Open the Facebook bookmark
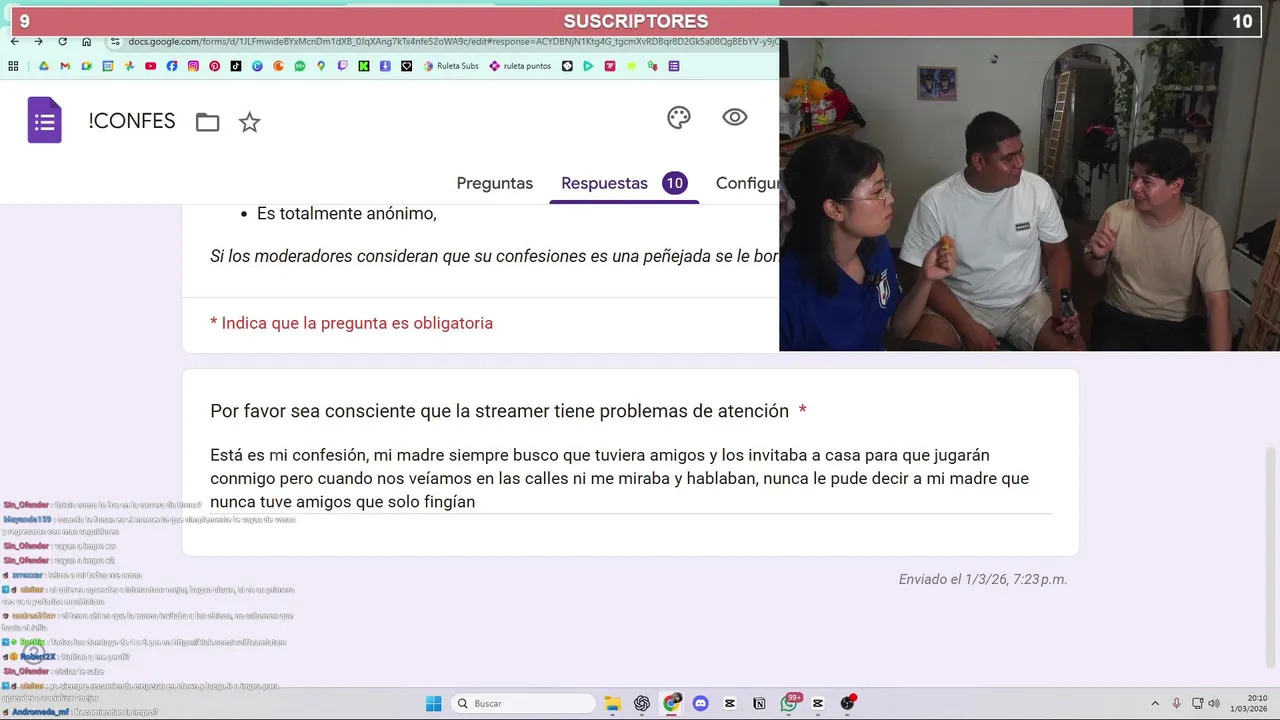Viewport: 1280px width, 720px height. [172, 66]
